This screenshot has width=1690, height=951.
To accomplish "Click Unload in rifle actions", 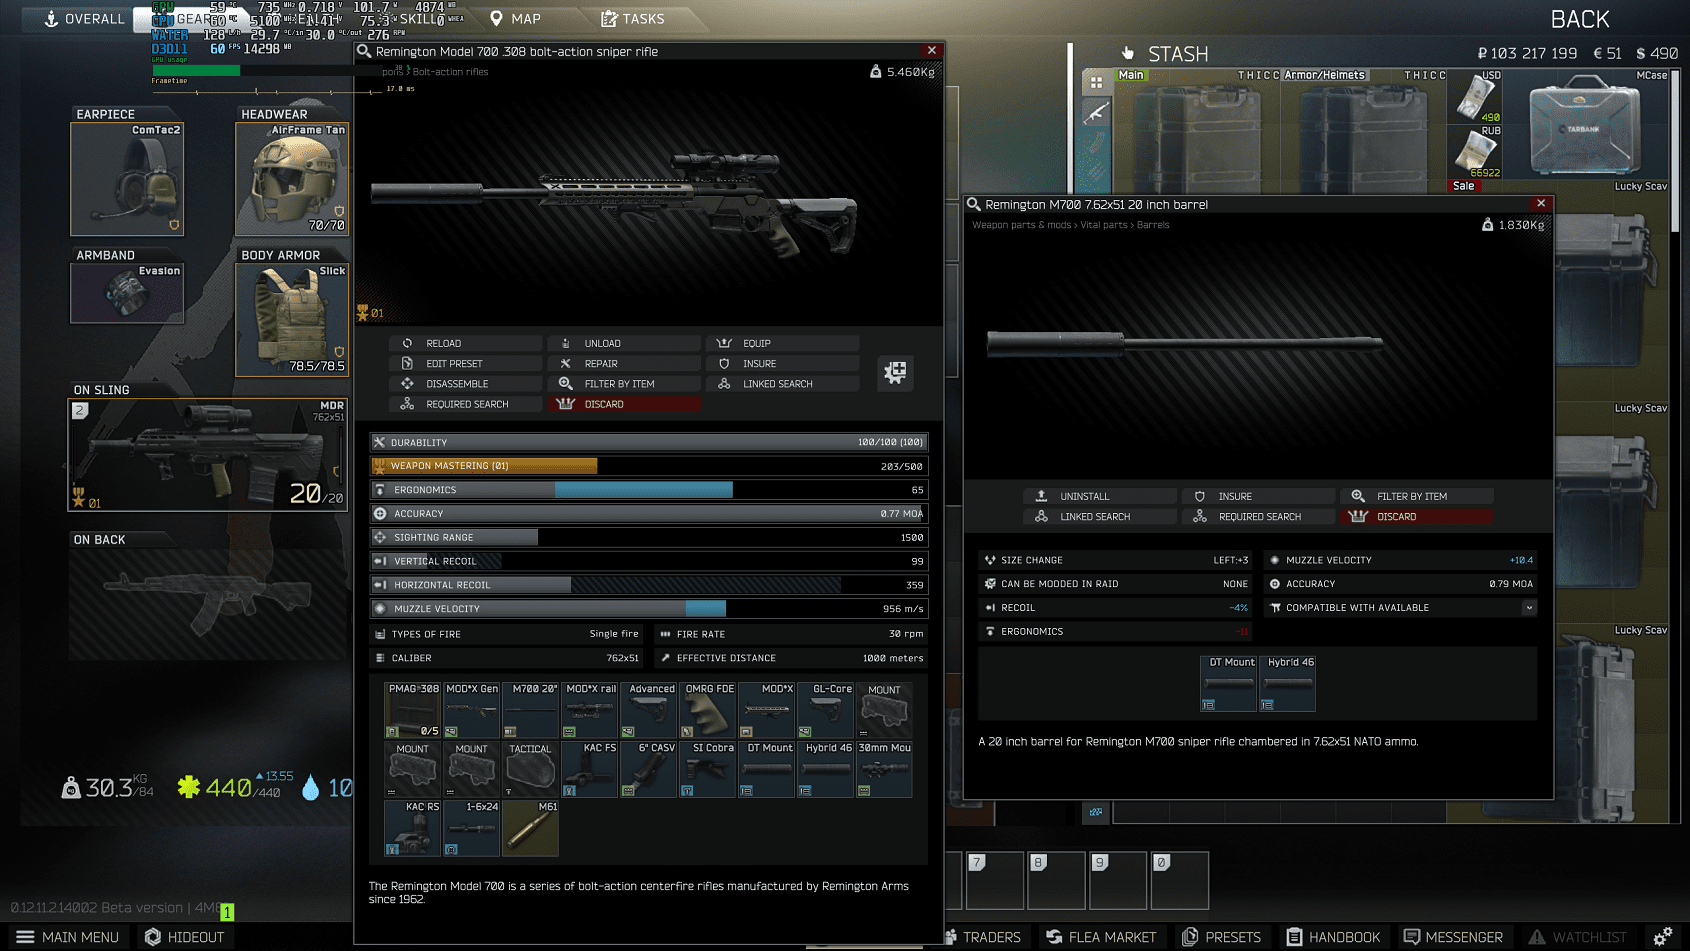I will click(624, 343).
